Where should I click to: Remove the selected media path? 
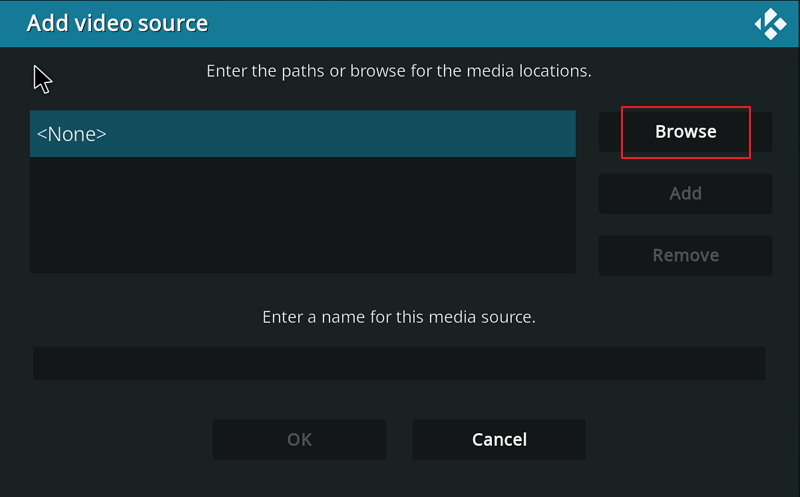coord(685,255)
